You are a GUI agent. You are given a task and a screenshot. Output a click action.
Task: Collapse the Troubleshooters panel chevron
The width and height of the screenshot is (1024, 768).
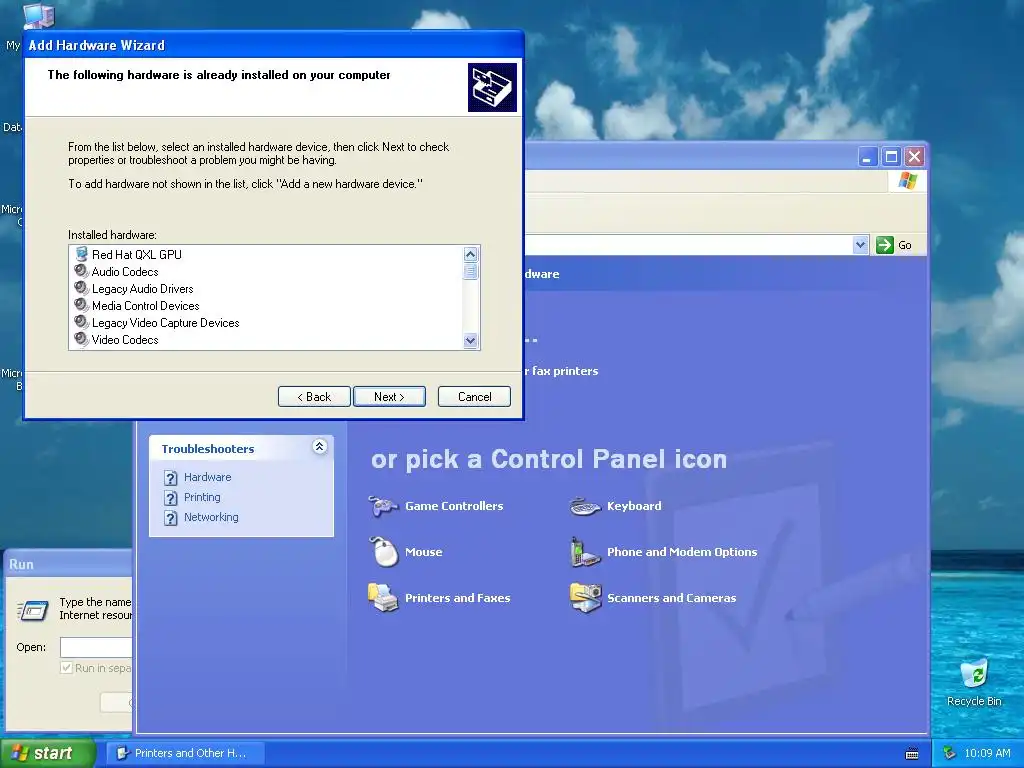[x=319, y=447]
